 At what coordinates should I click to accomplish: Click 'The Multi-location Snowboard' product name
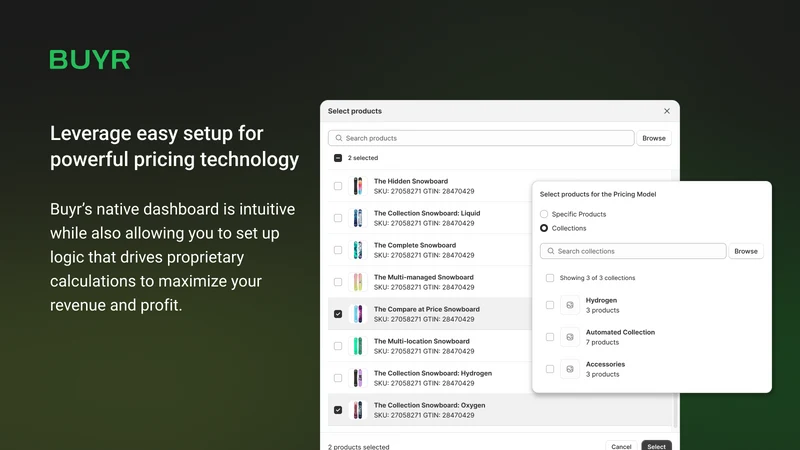[421, 341]
